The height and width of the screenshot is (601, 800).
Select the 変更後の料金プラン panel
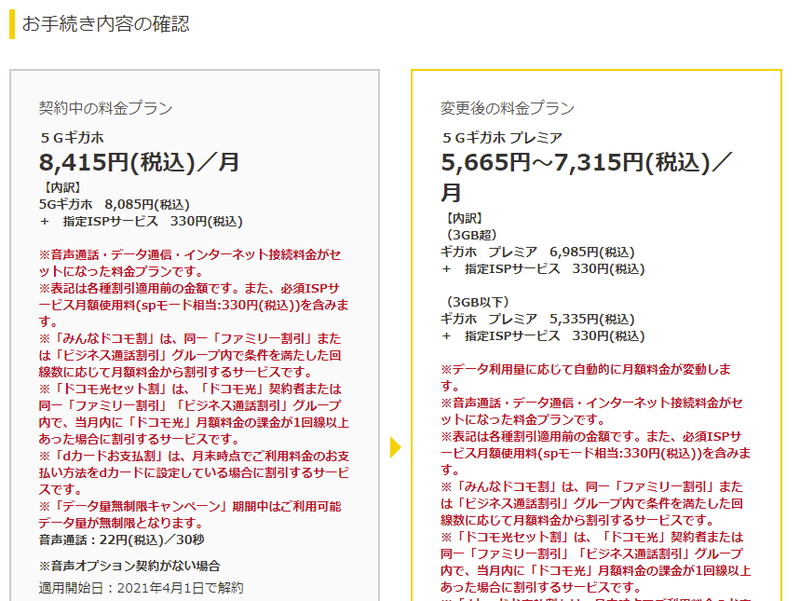(x=600, y=300)
